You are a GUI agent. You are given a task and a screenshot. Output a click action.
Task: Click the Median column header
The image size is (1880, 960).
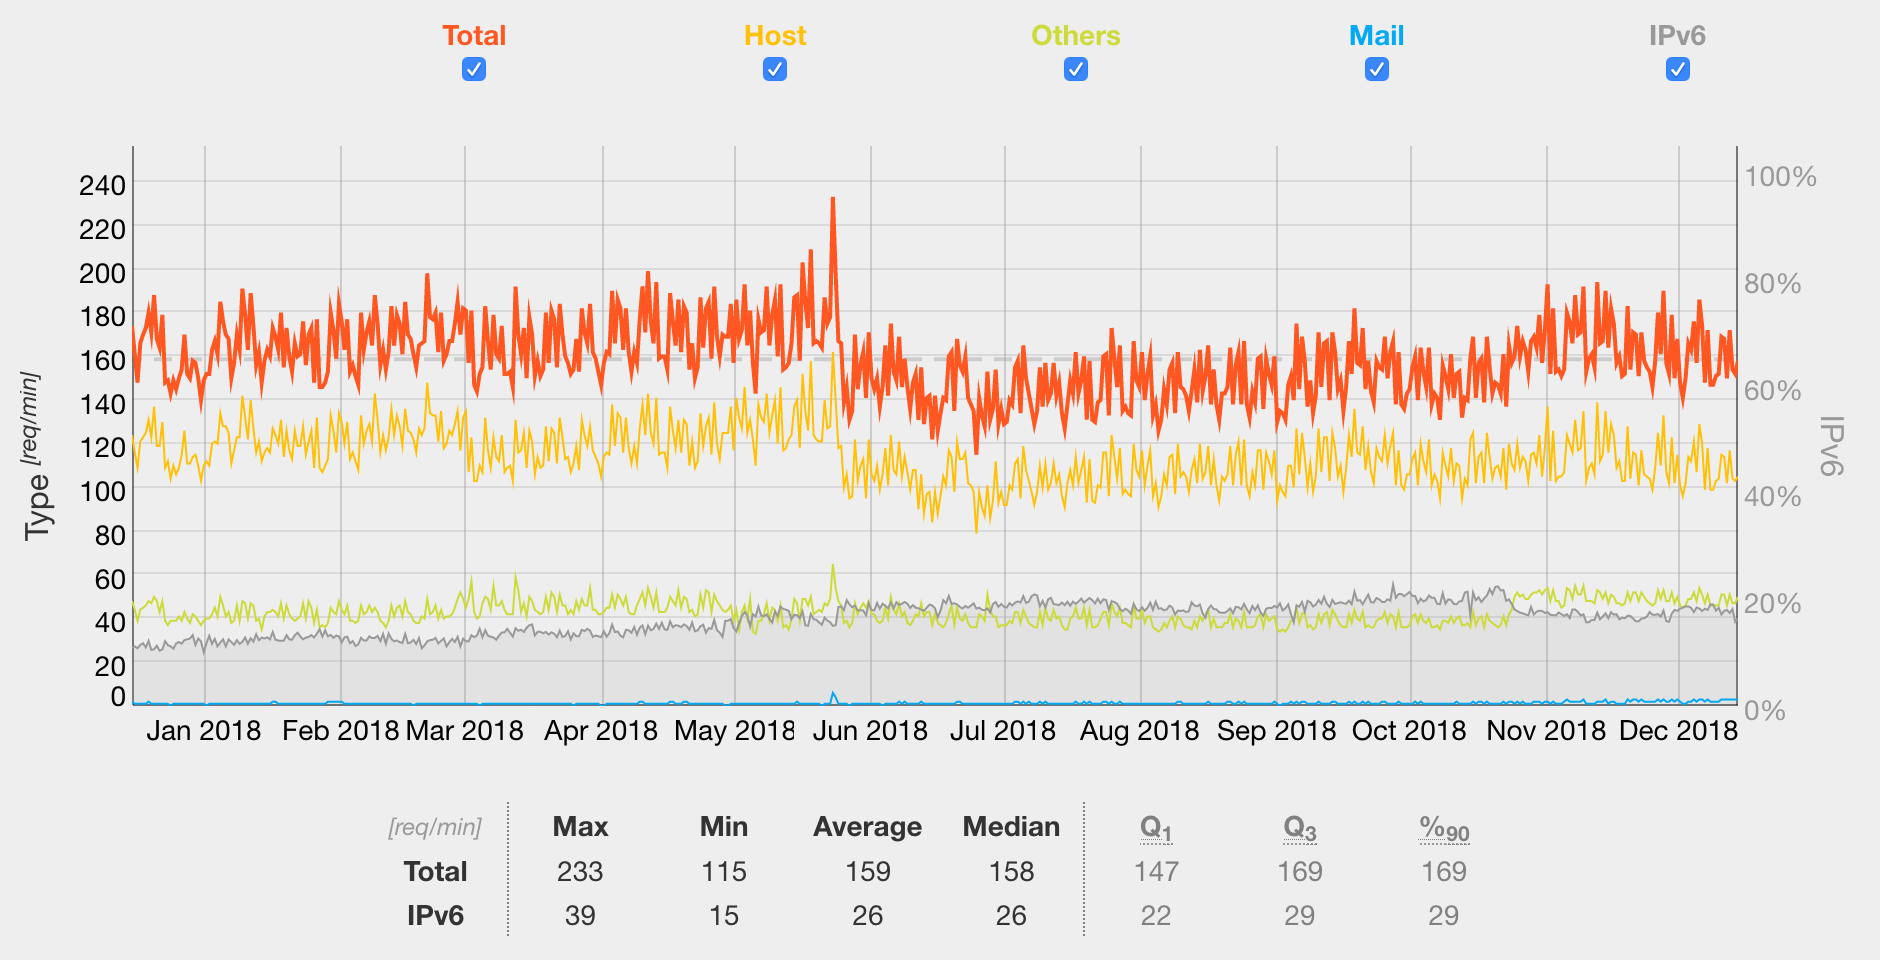pos(1011,827)
